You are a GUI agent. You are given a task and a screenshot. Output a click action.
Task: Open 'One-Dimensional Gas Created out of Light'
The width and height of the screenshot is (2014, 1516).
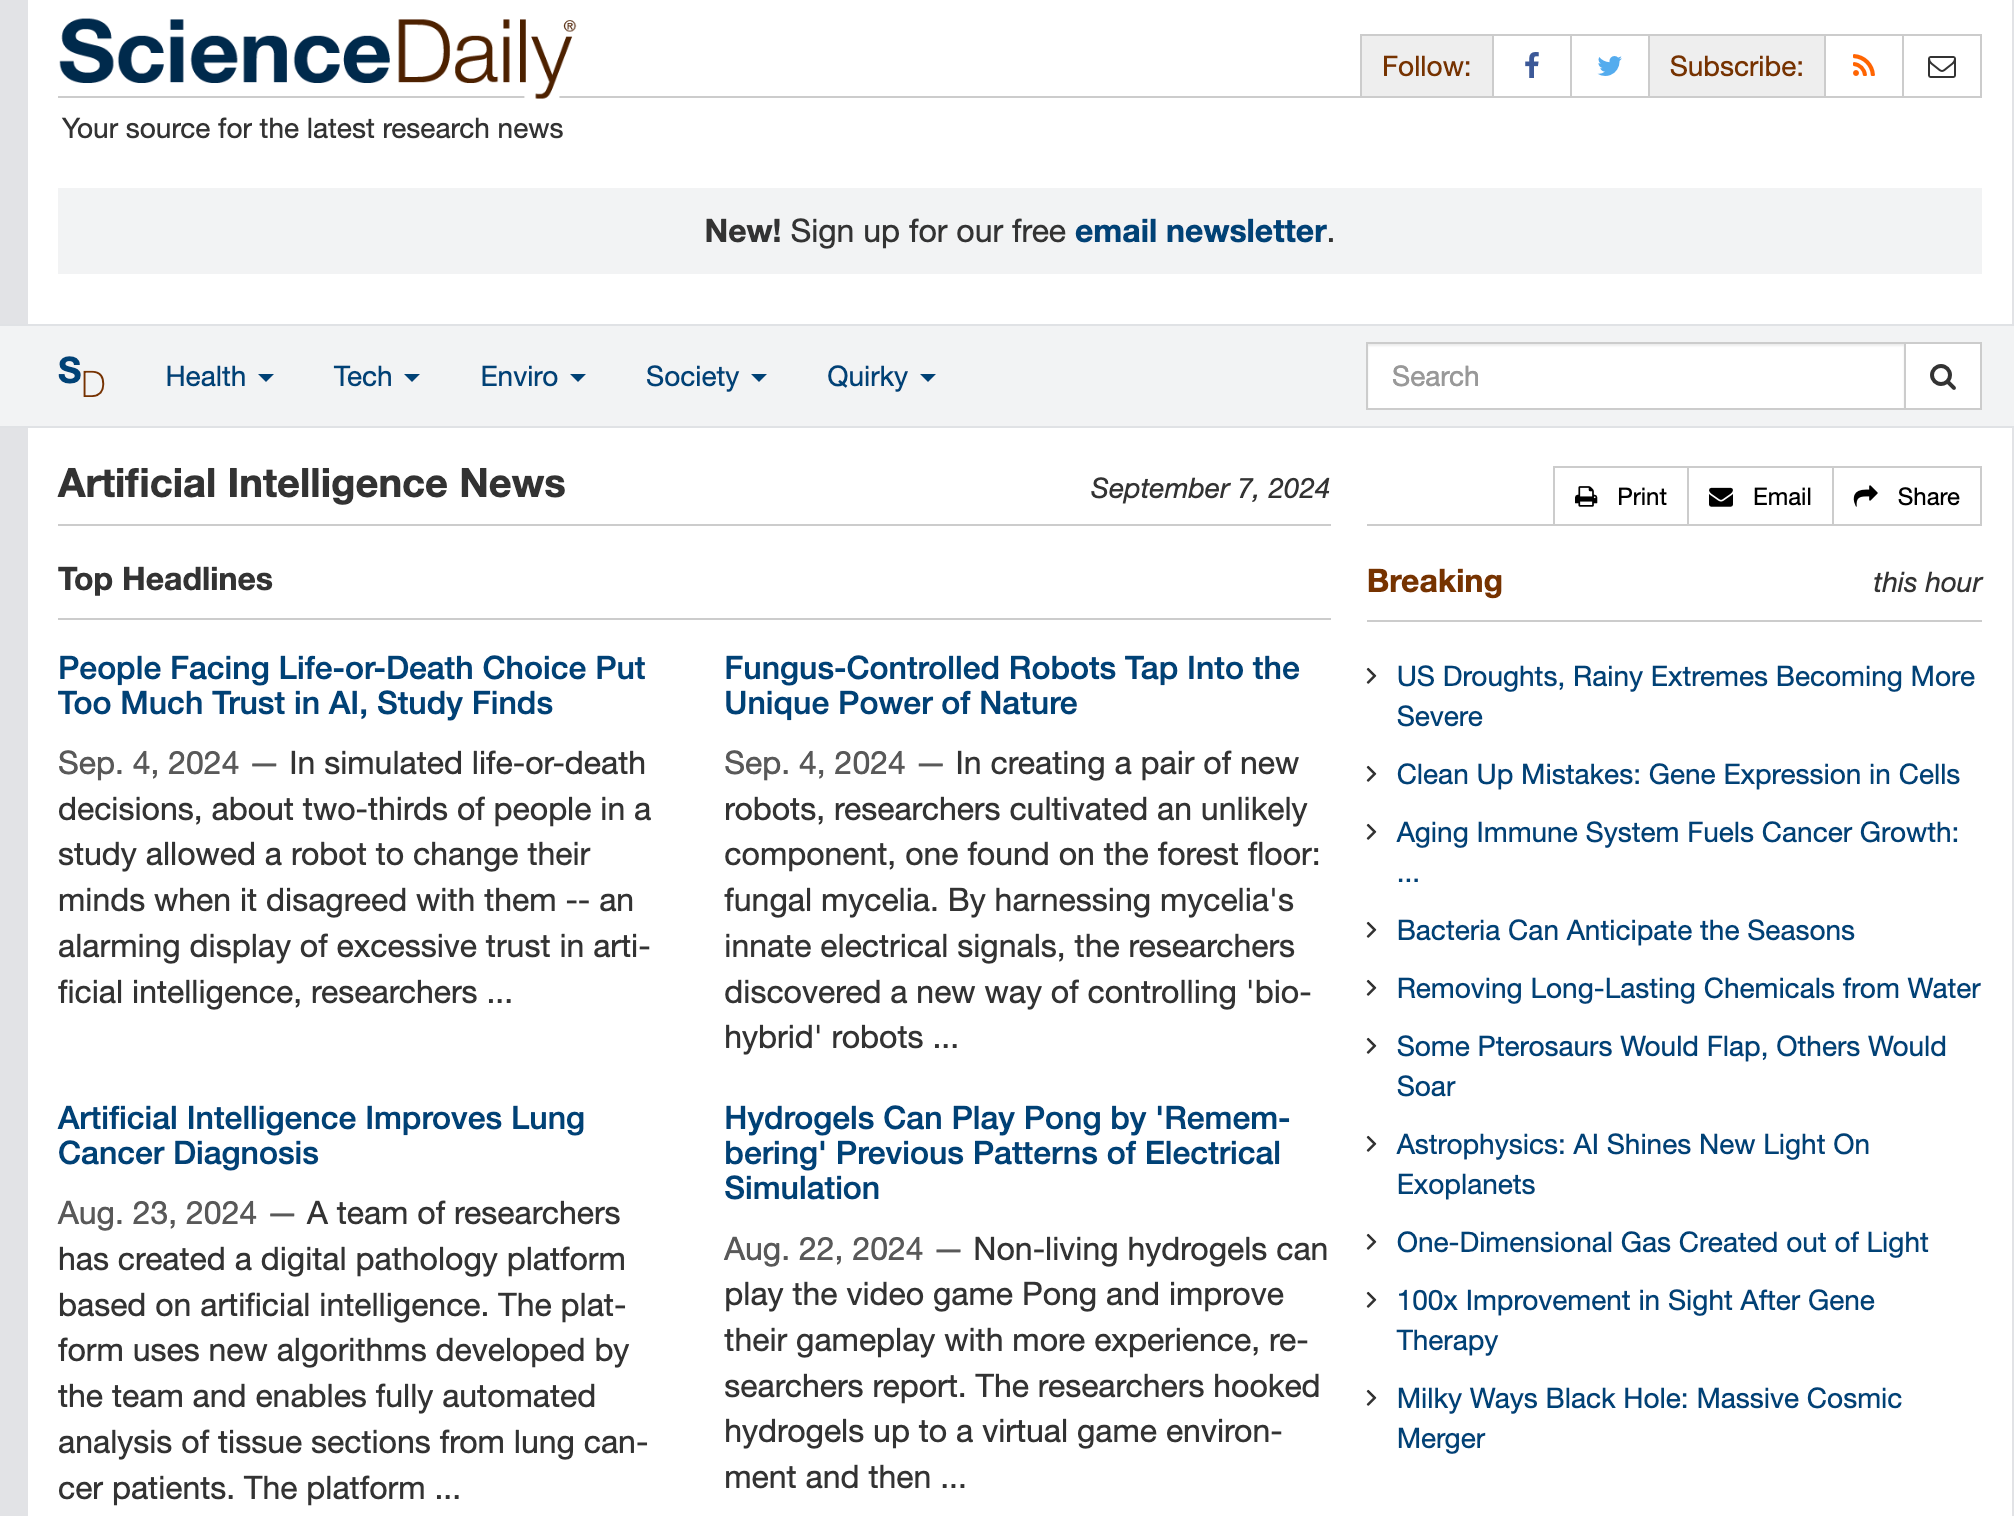pyautogui.click(x=1662, y=1242)
